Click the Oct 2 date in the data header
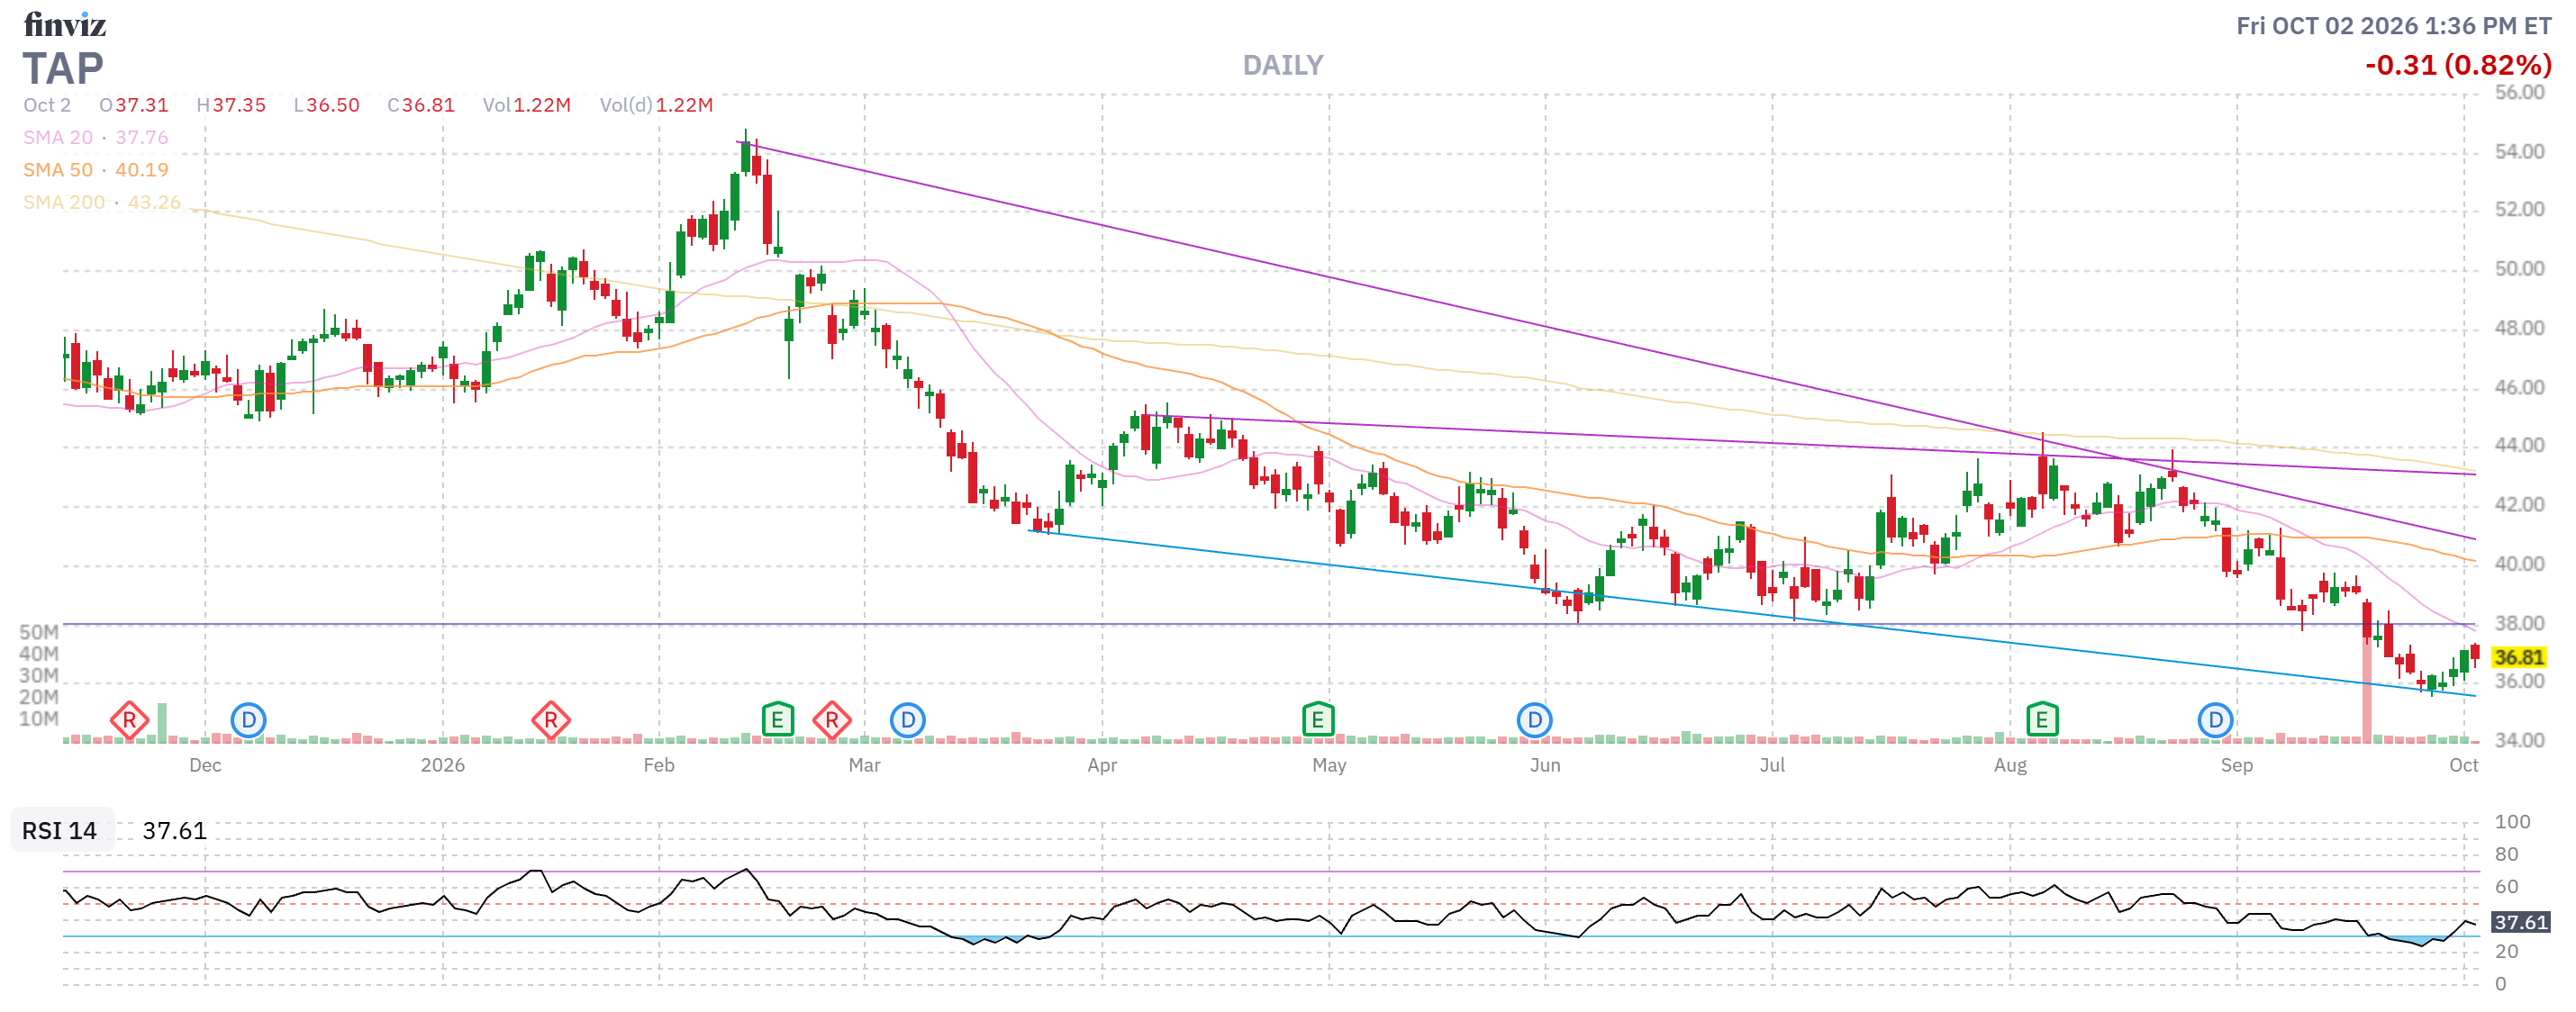 click(x=47, y=105)
